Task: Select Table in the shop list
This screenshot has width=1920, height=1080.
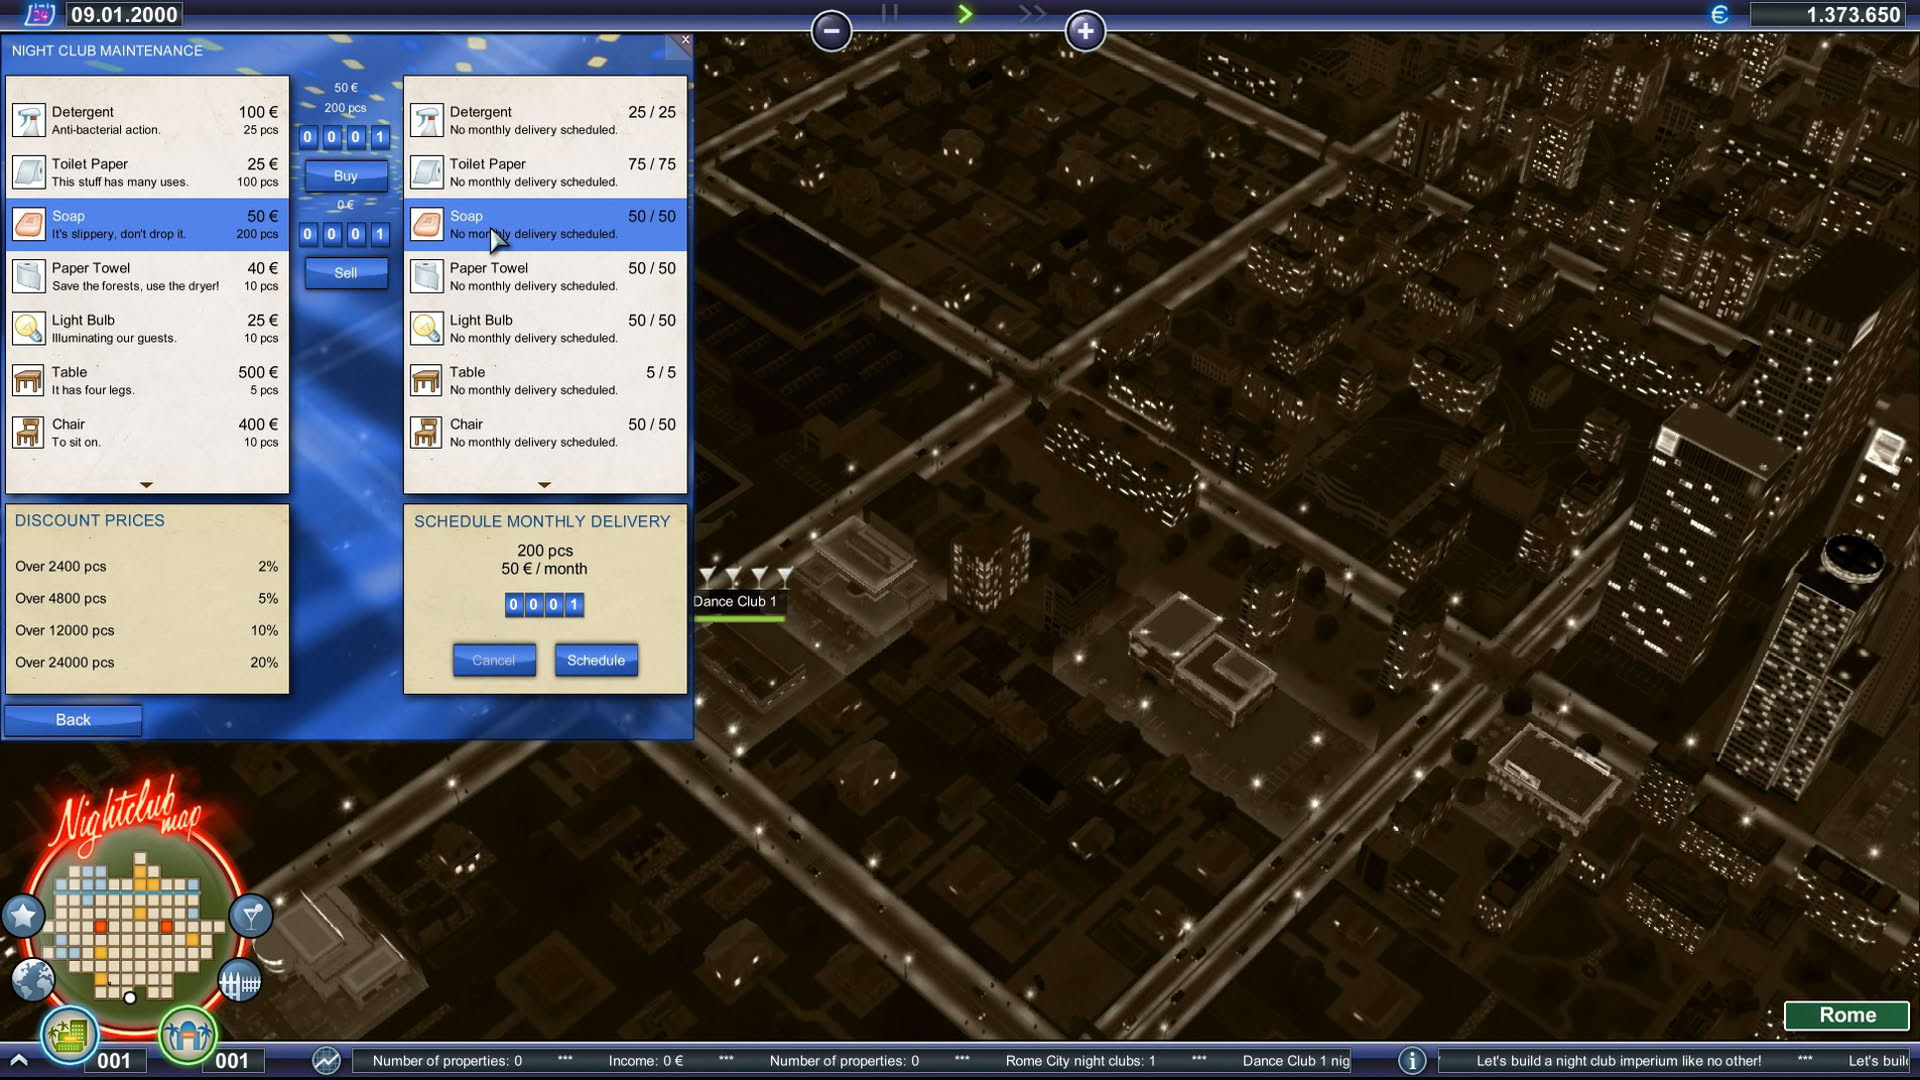Action: click(147, 380)
